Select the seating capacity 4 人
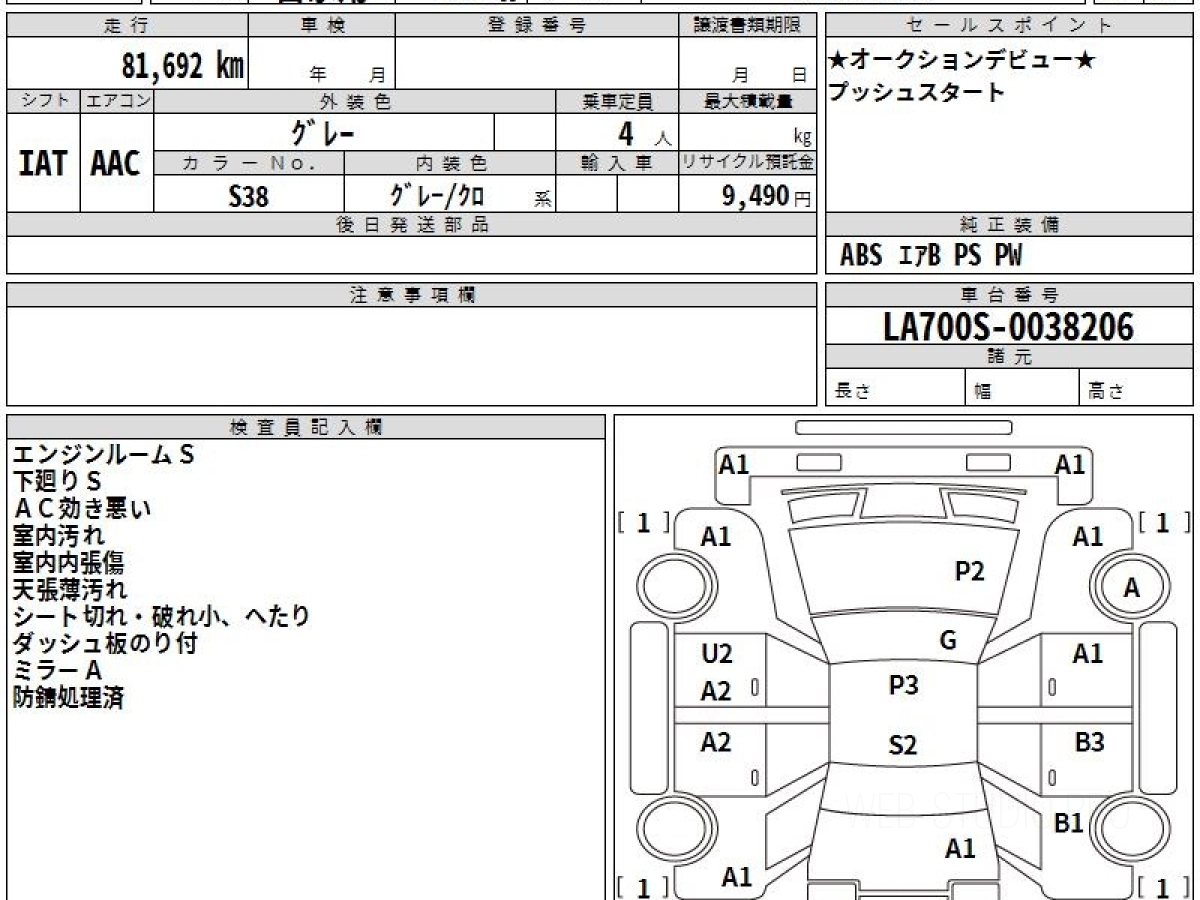 tap(644, 133)
